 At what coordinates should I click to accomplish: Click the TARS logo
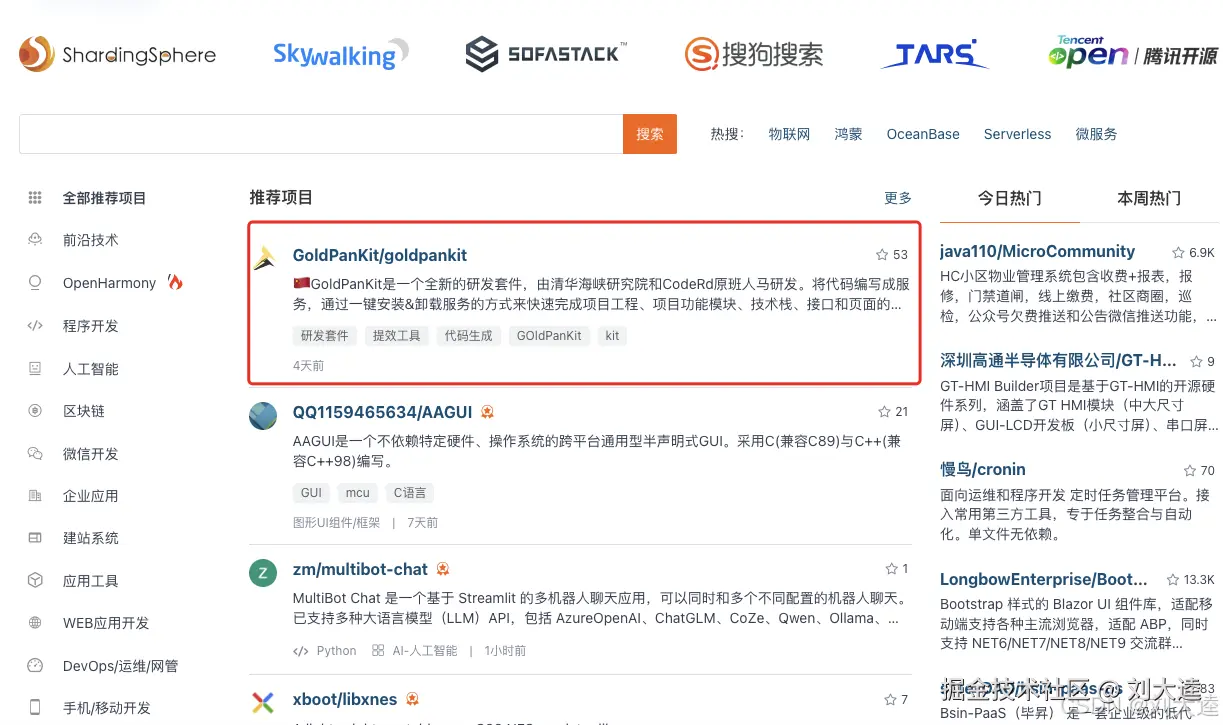[x=934, y=55]
